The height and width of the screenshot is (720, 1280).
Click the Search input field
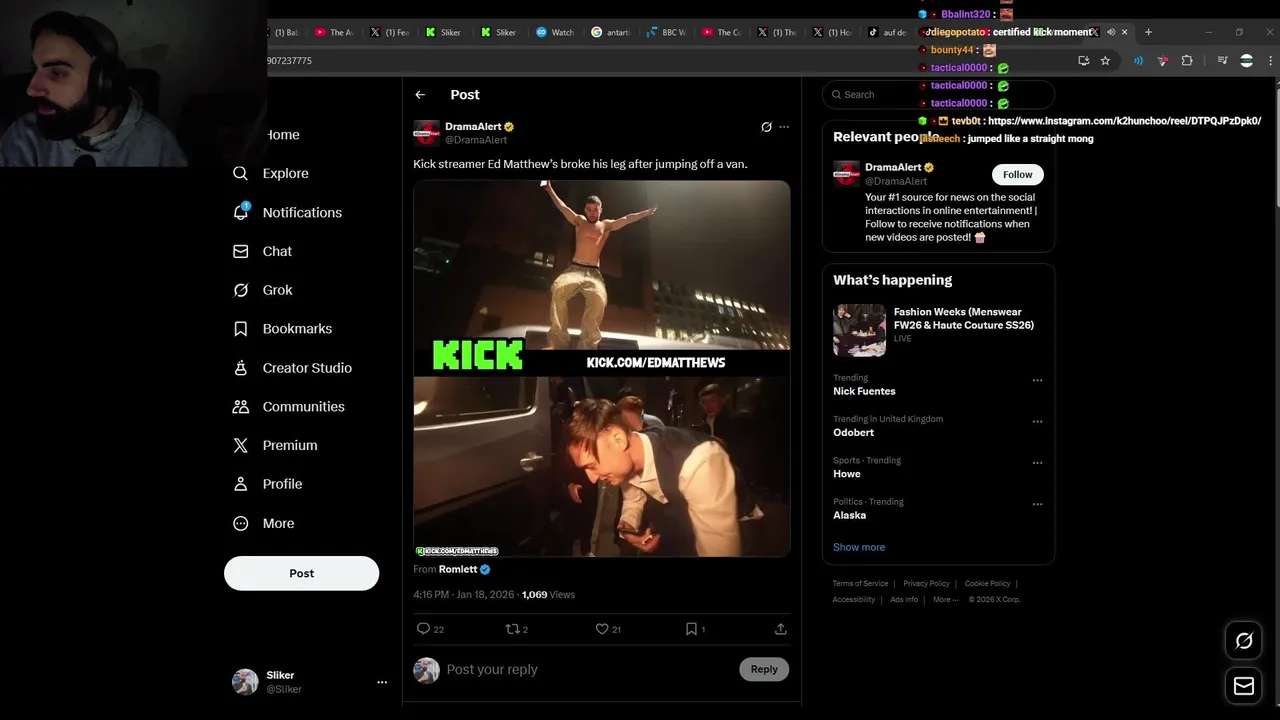click(938, 94)
